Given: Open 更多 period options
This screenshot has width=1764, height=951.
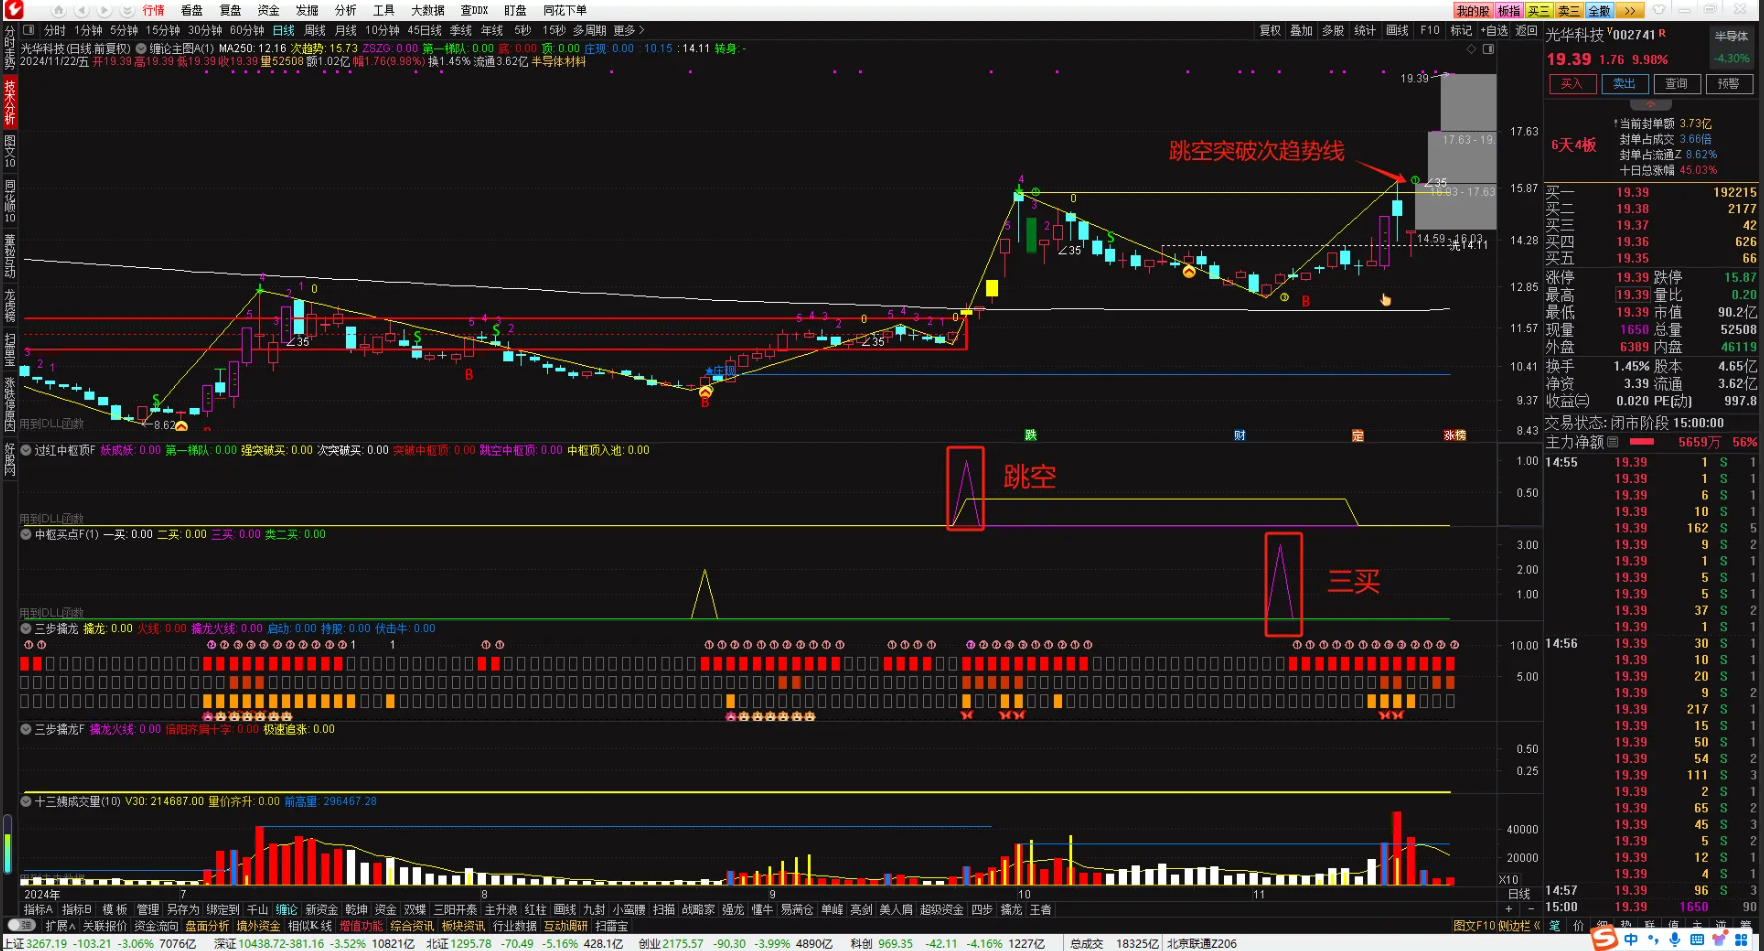Looking at the screenshot, I should click(x=628, y=31).
